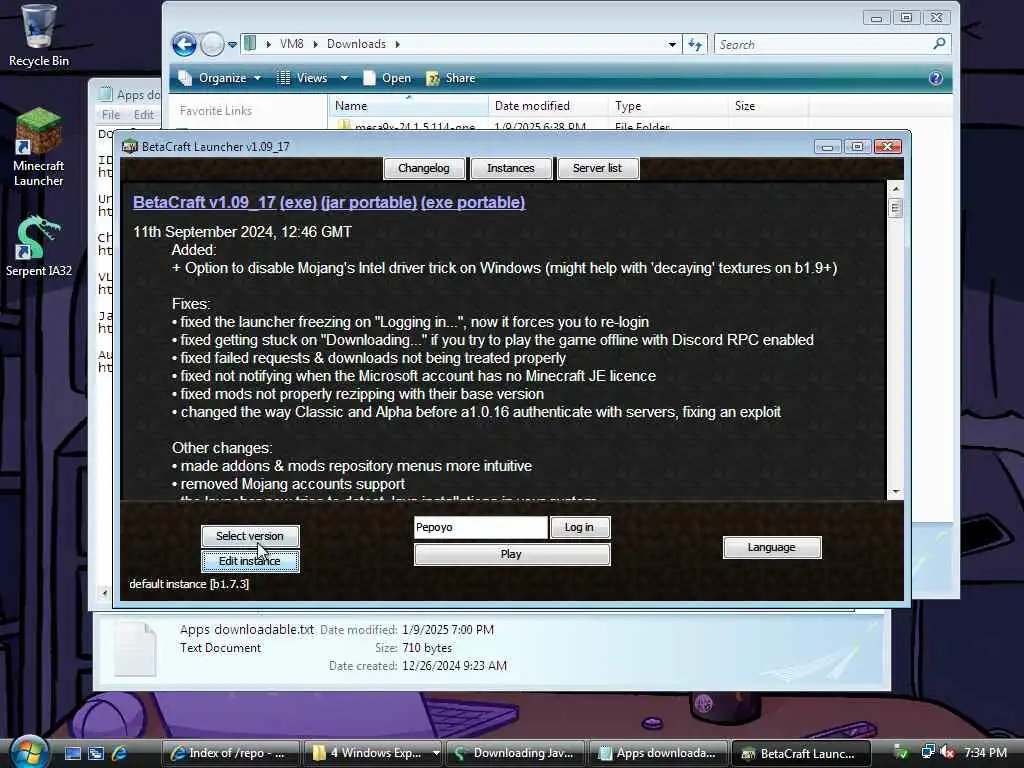Refresh the Downloads folder in Explorer
Screen dimensions: 1024x768
click(x=695, y=44)
